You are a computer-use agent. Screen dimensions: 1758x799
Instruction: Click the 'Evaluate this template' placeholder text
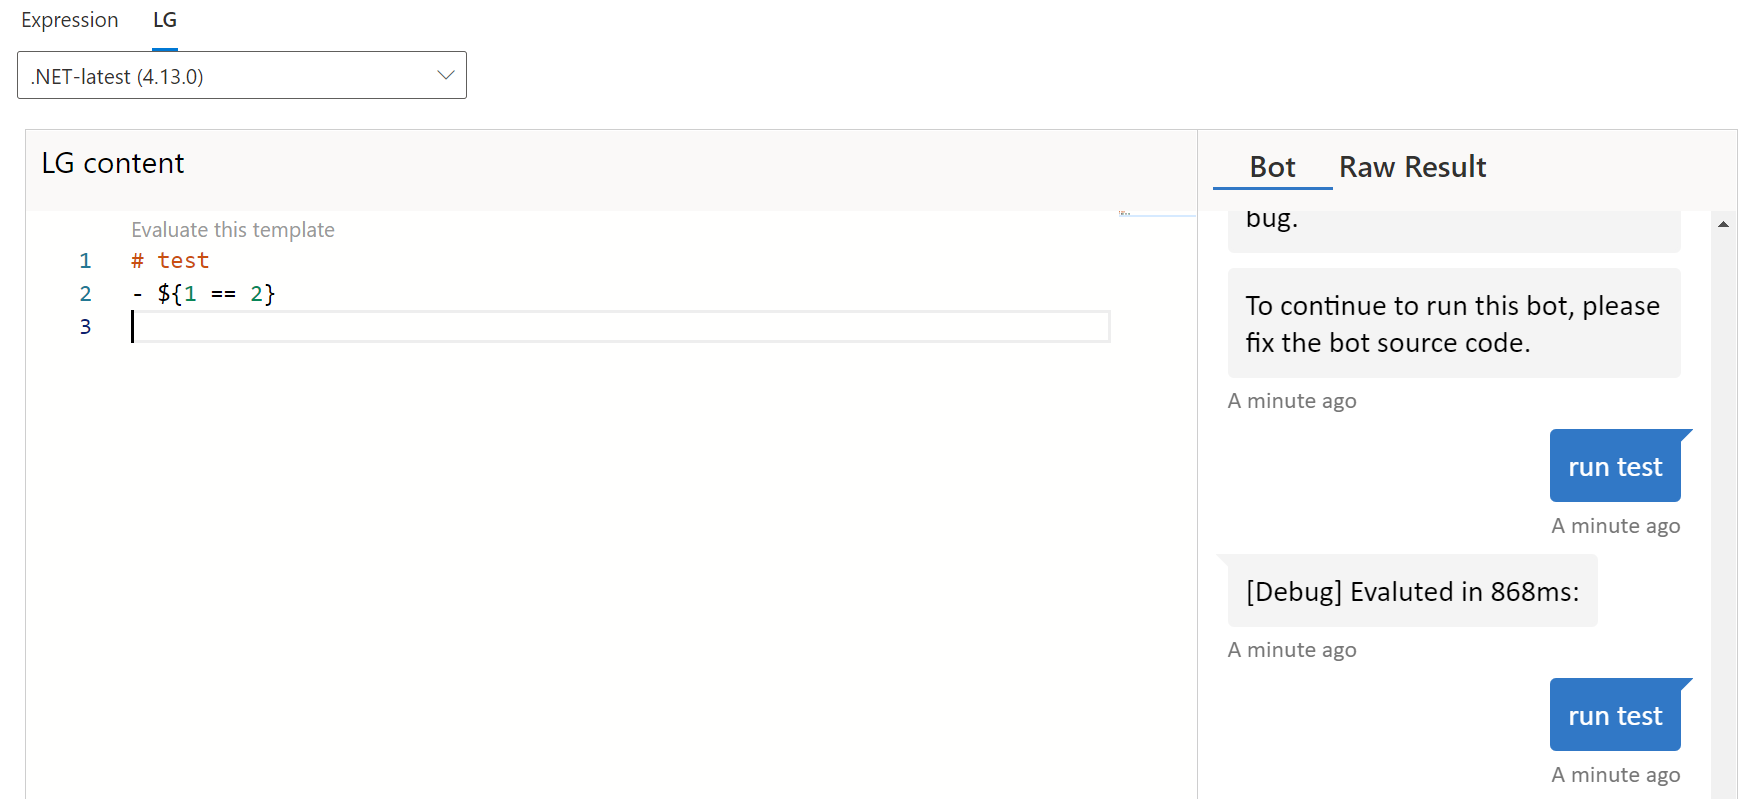click(x=232, y=229)
